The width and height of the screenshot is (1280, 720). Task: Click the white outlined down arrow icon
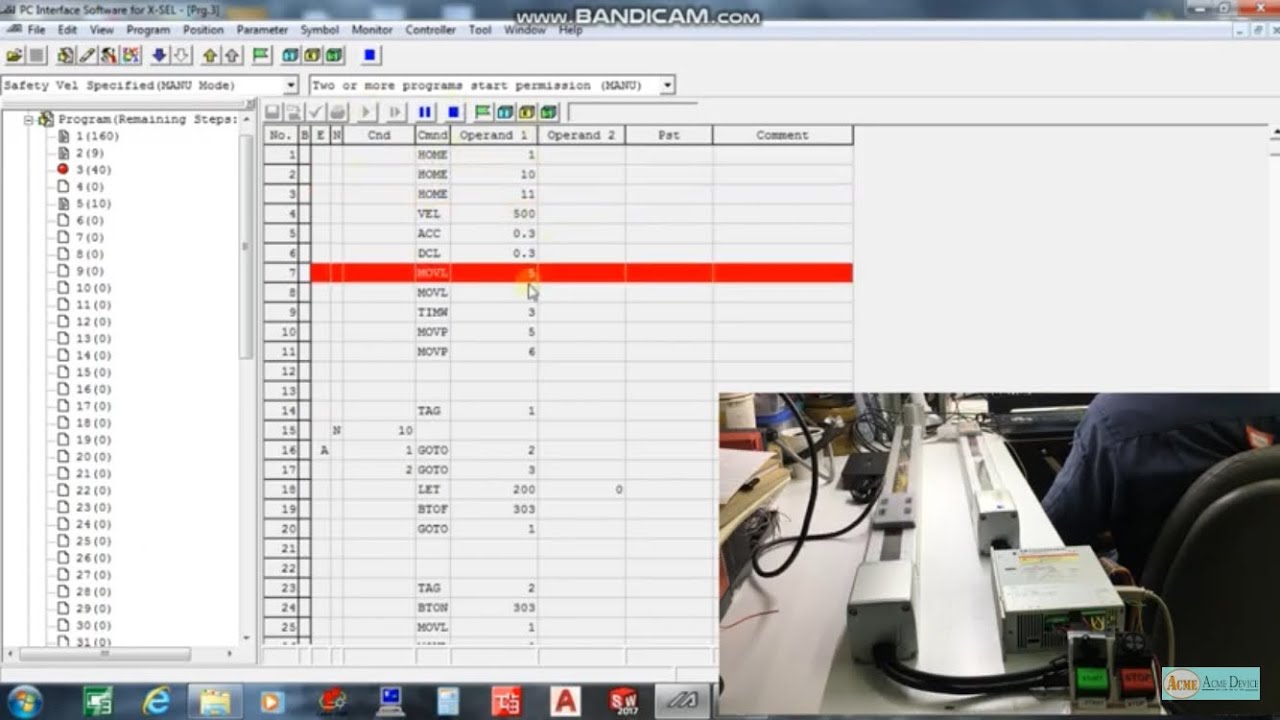pyautogui.click(x=181, y=56)
